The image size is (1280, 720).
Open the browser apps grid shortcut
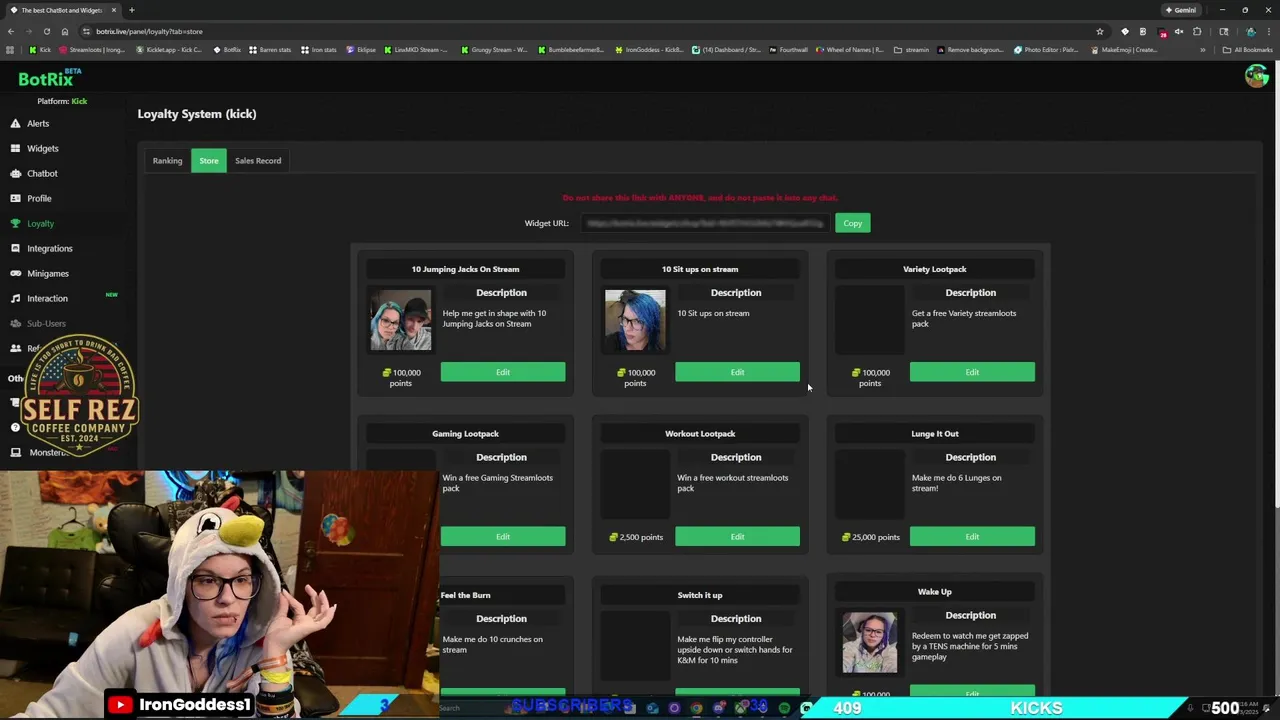pos(10,50)
